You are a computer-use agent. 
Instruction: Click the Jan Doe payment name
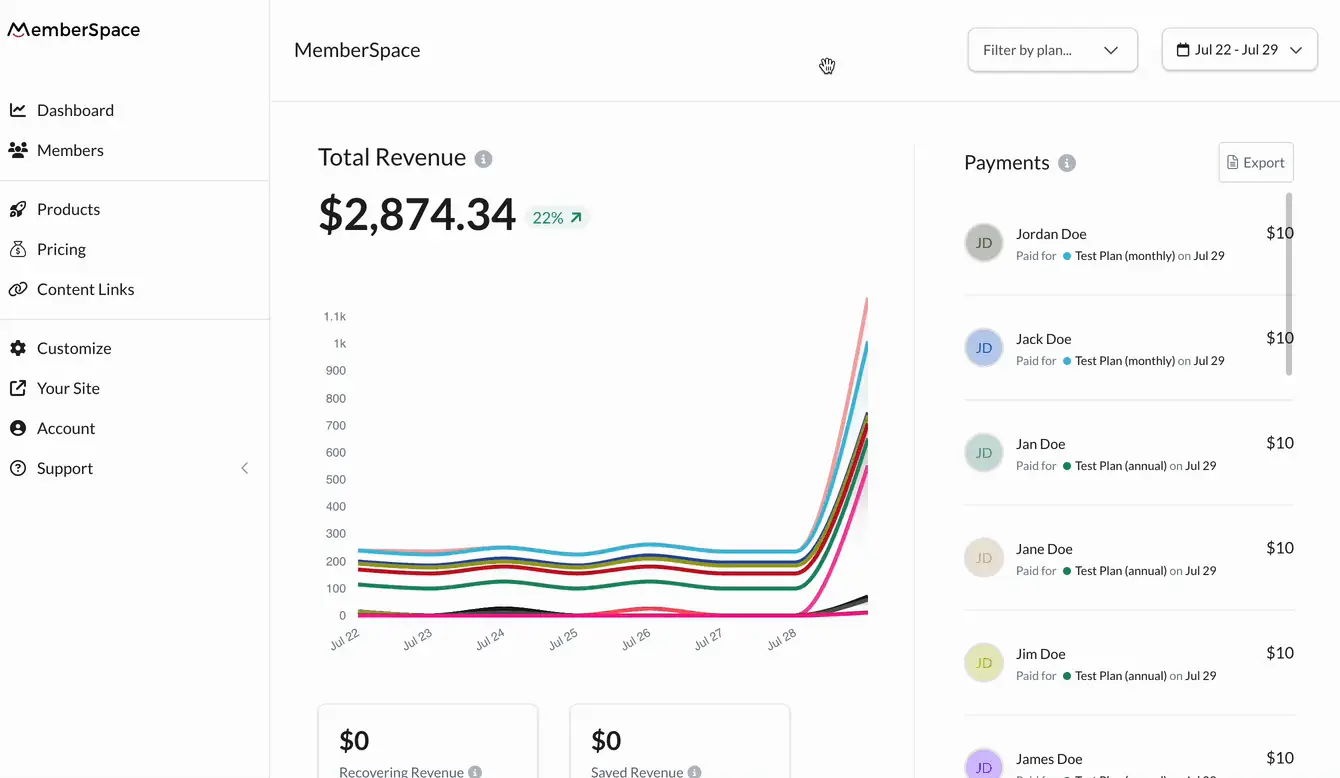pos(1040,444)
